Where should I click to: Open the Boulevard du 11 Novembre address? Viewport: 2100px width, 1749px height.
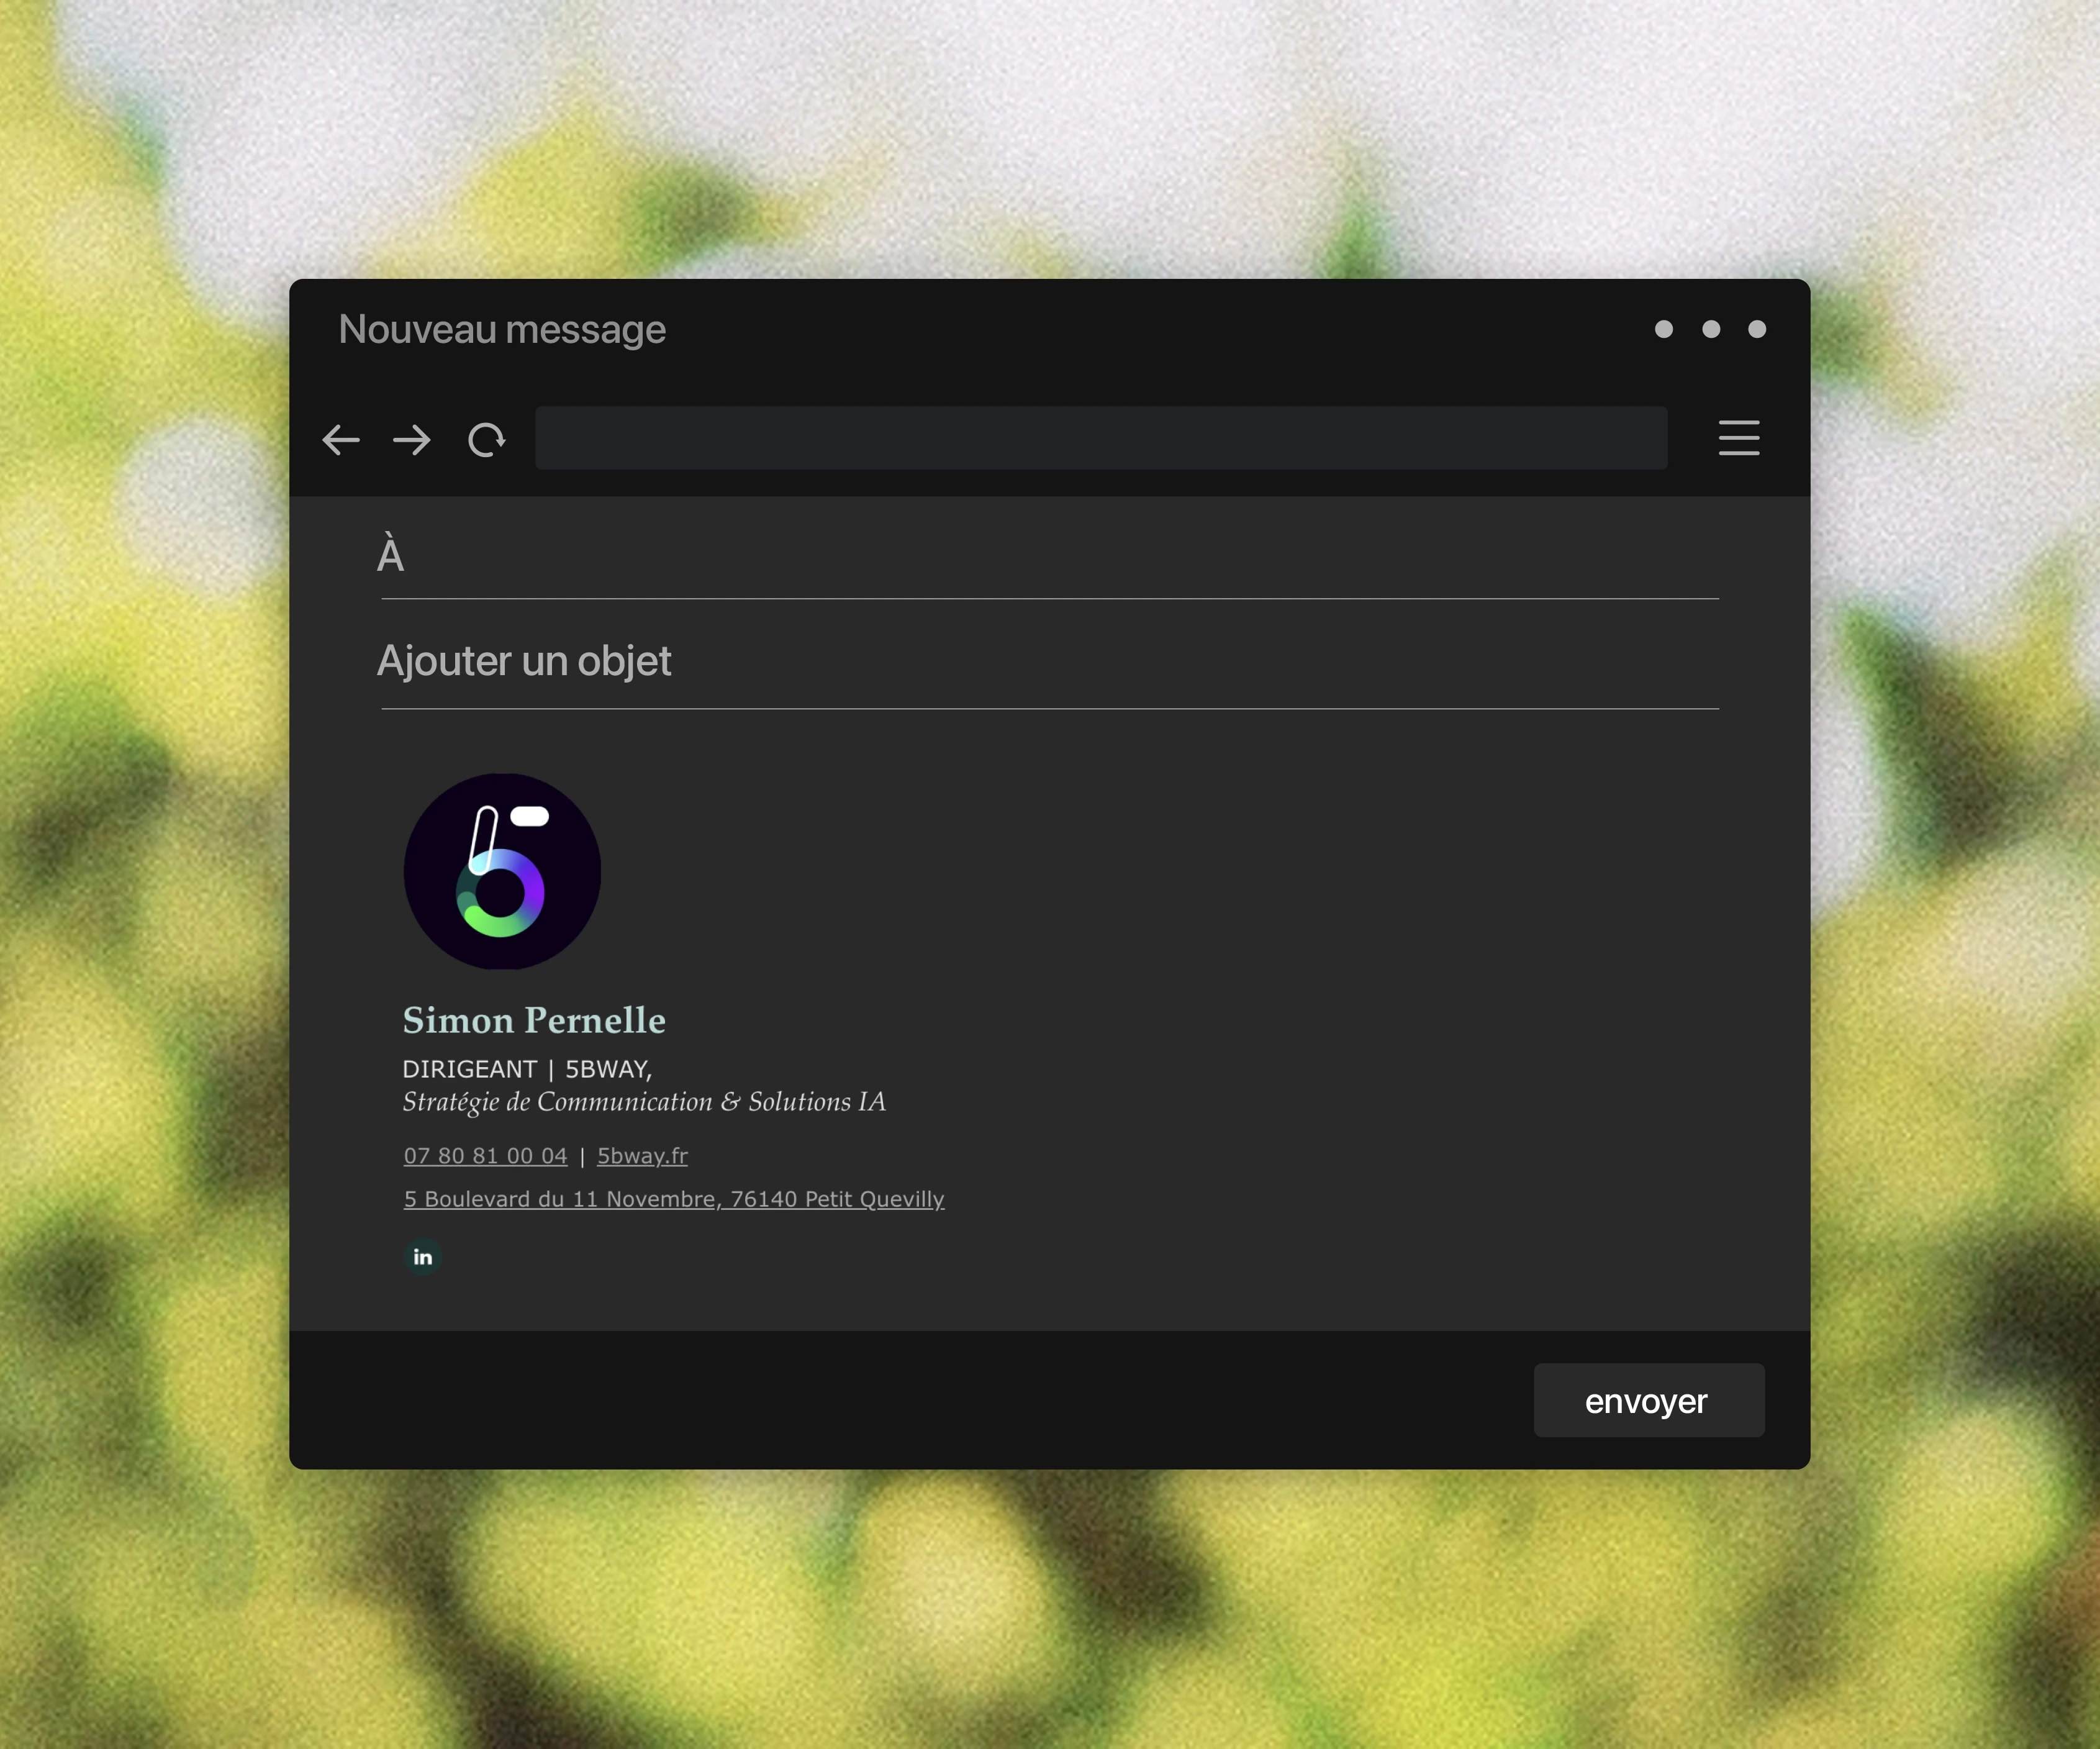tap(673, 1199)
